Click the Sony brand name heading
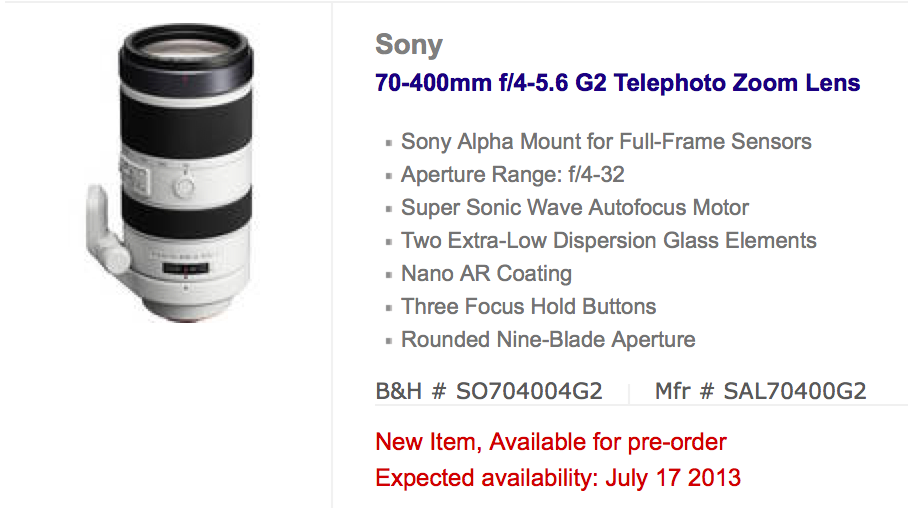This screenshot has height=508, width=908. tap(409, 45)
